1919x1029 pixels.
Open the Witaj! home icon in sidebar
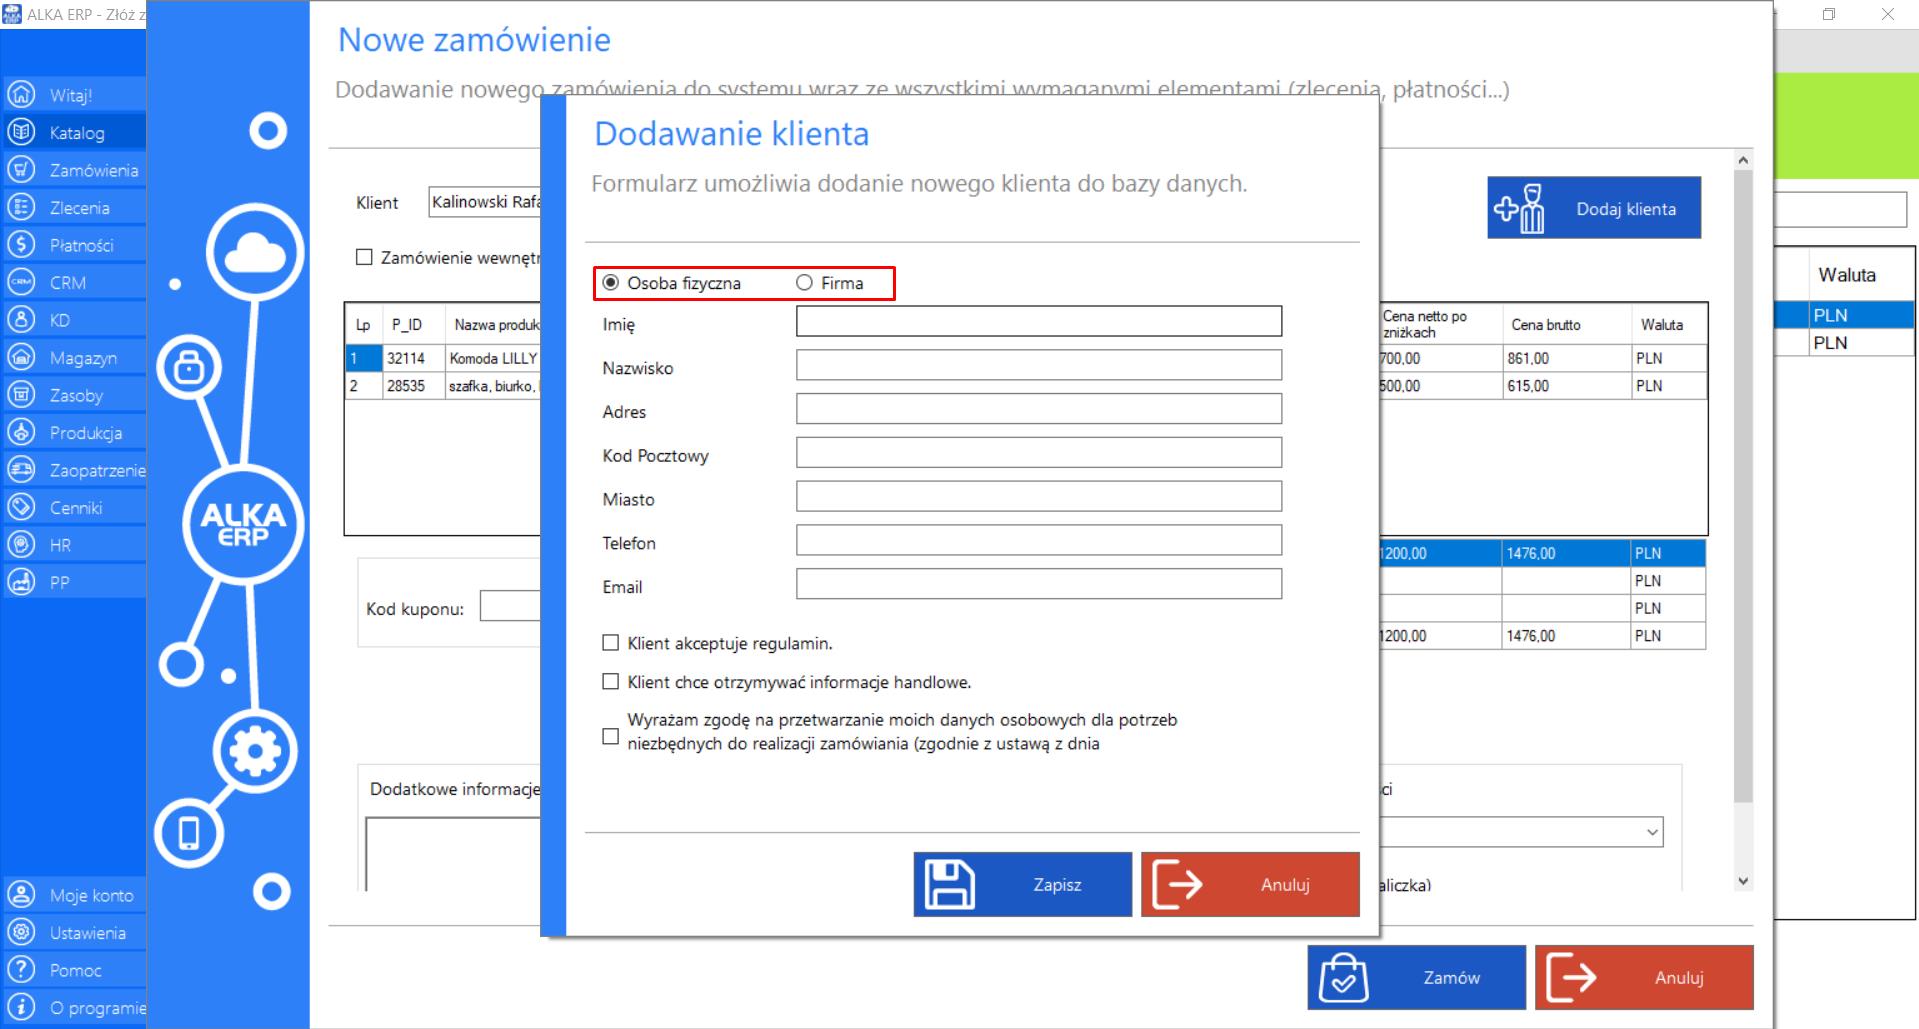21,95
